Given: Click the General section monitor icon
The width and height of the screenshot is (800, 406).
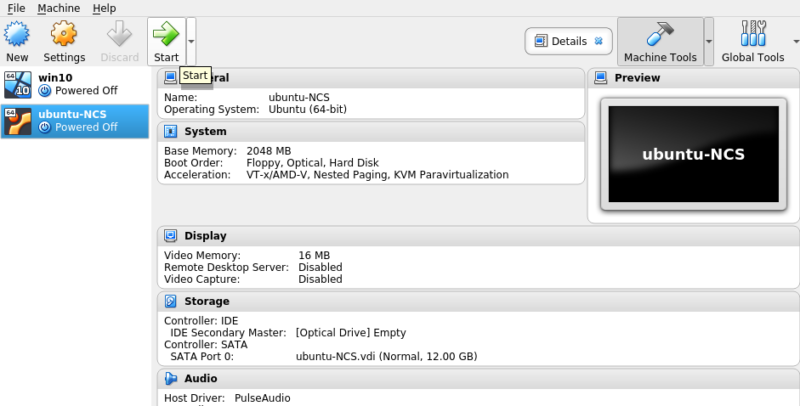Looking at the screenshot, I should (170, 78).
